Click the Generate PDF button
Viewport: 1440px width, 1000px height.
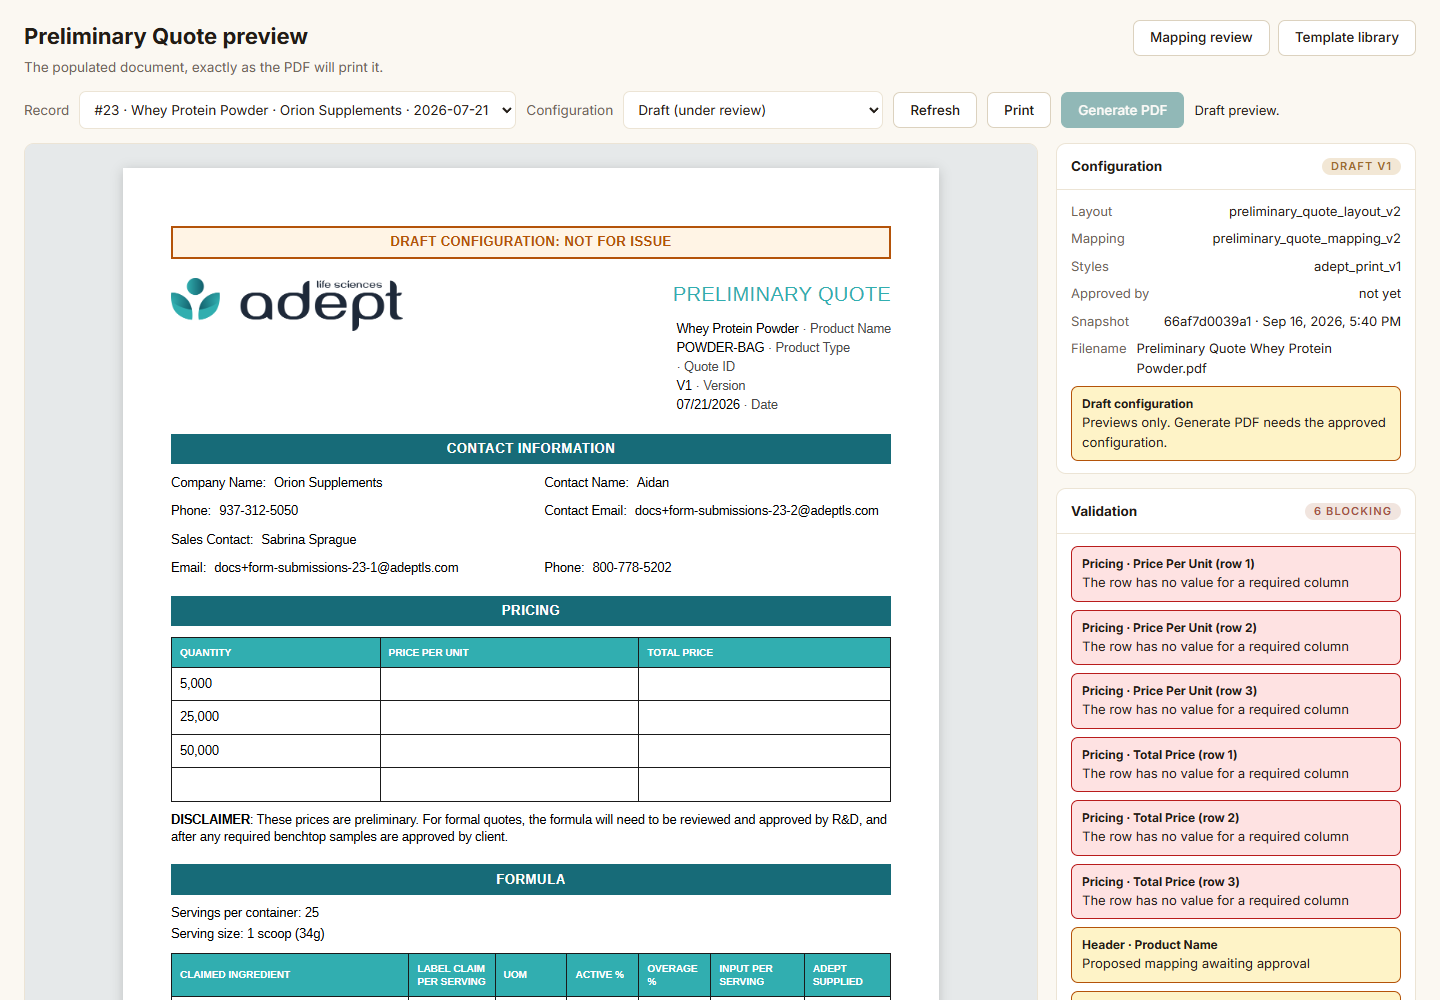1122,110
